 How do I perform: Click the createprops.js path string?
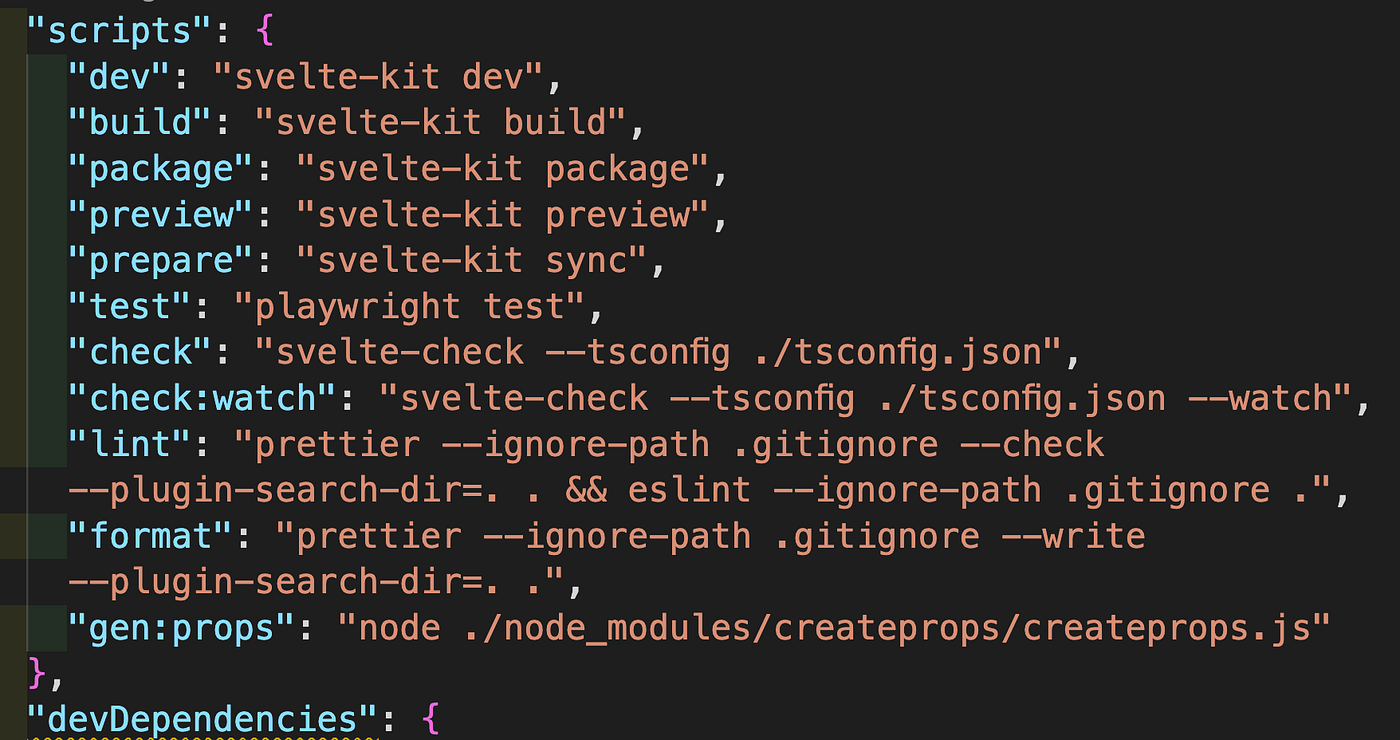(x=834, y=629)
